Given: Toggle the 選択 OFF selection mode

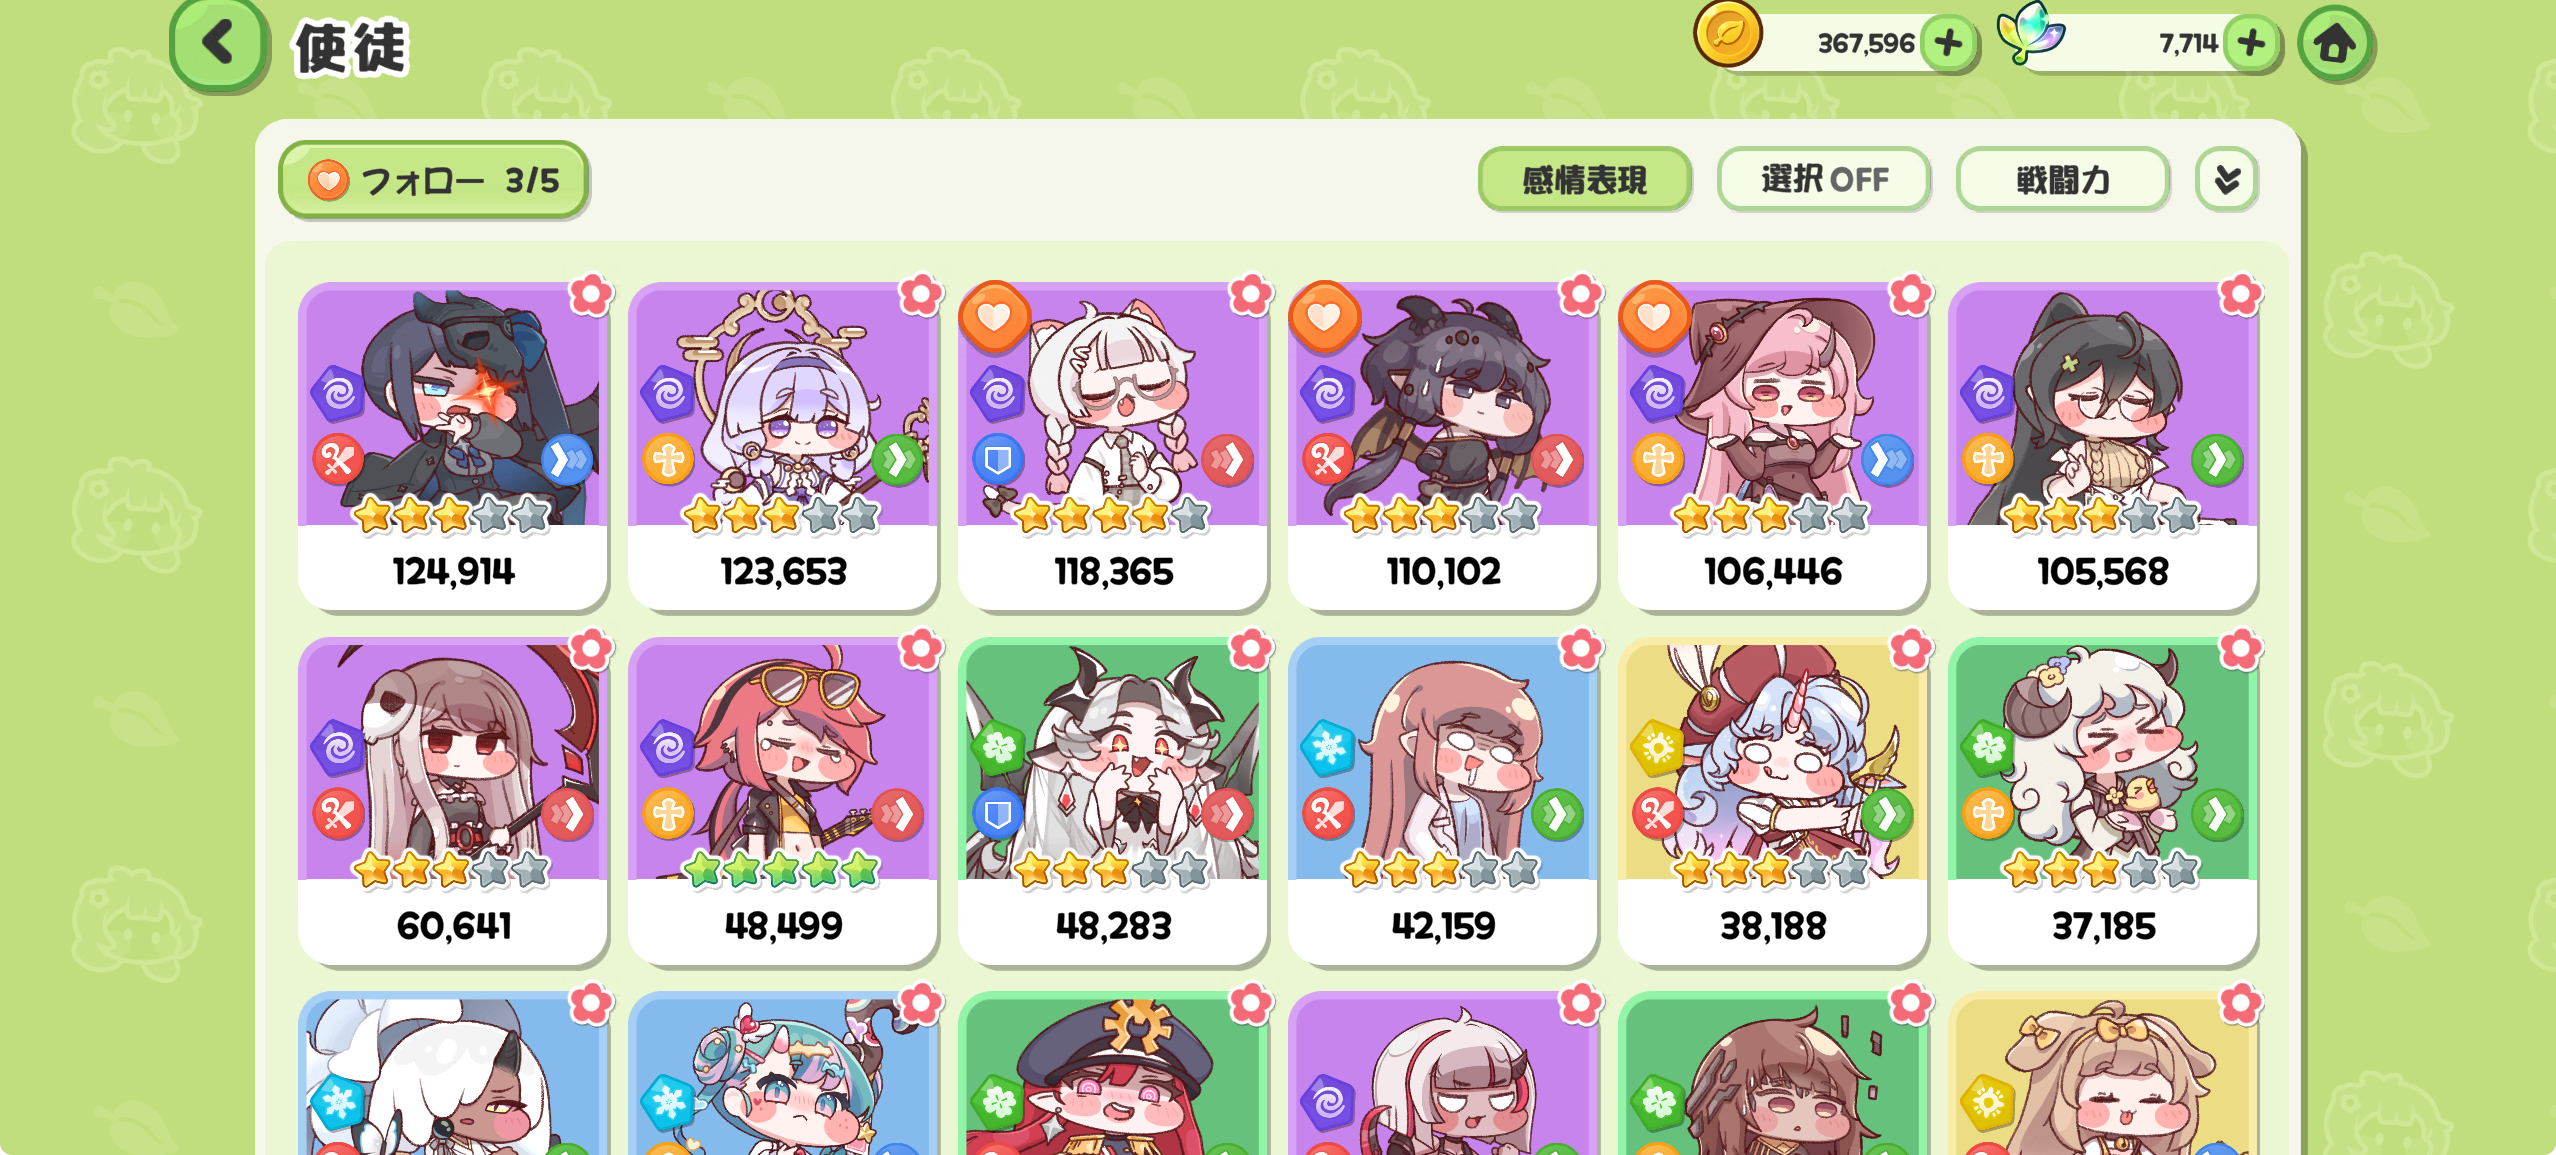Looking at the screenshot, I should click(x=1824, y=180).
